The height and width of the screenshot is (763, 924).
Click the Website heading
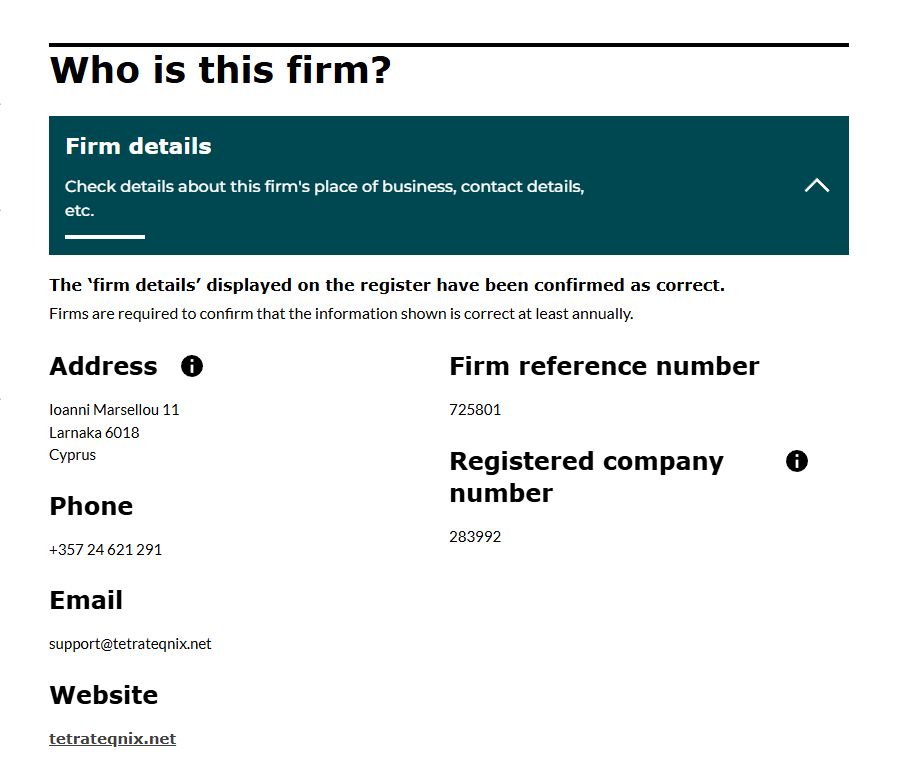click(103, 695)
